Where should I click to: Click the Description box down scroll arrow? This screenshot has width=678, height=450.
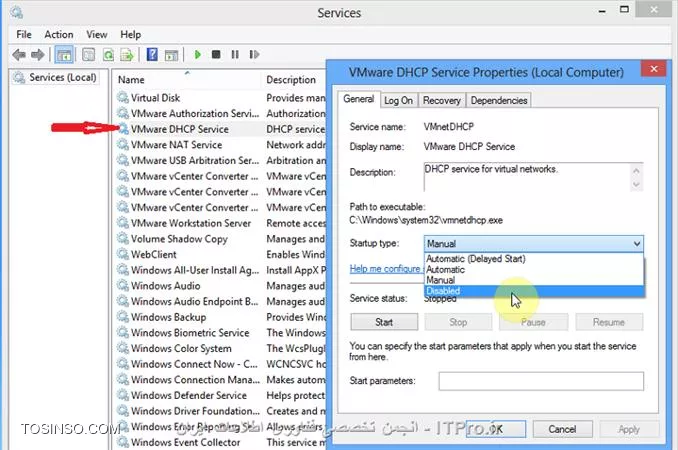click(636, 185)
